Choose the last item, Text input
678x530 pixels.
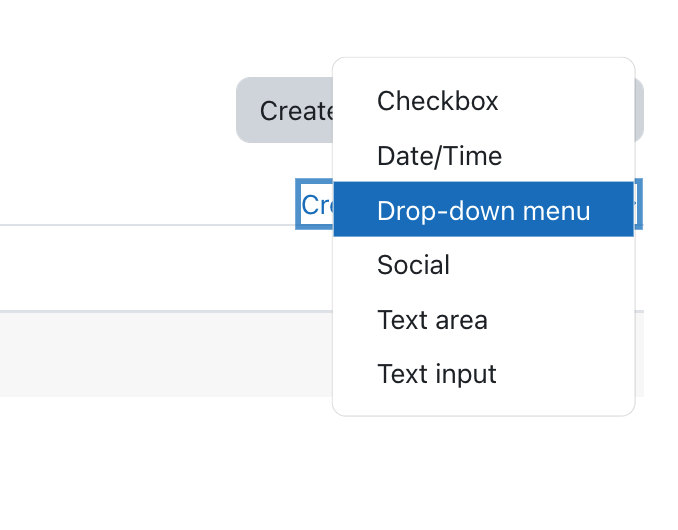pos(483,374)
